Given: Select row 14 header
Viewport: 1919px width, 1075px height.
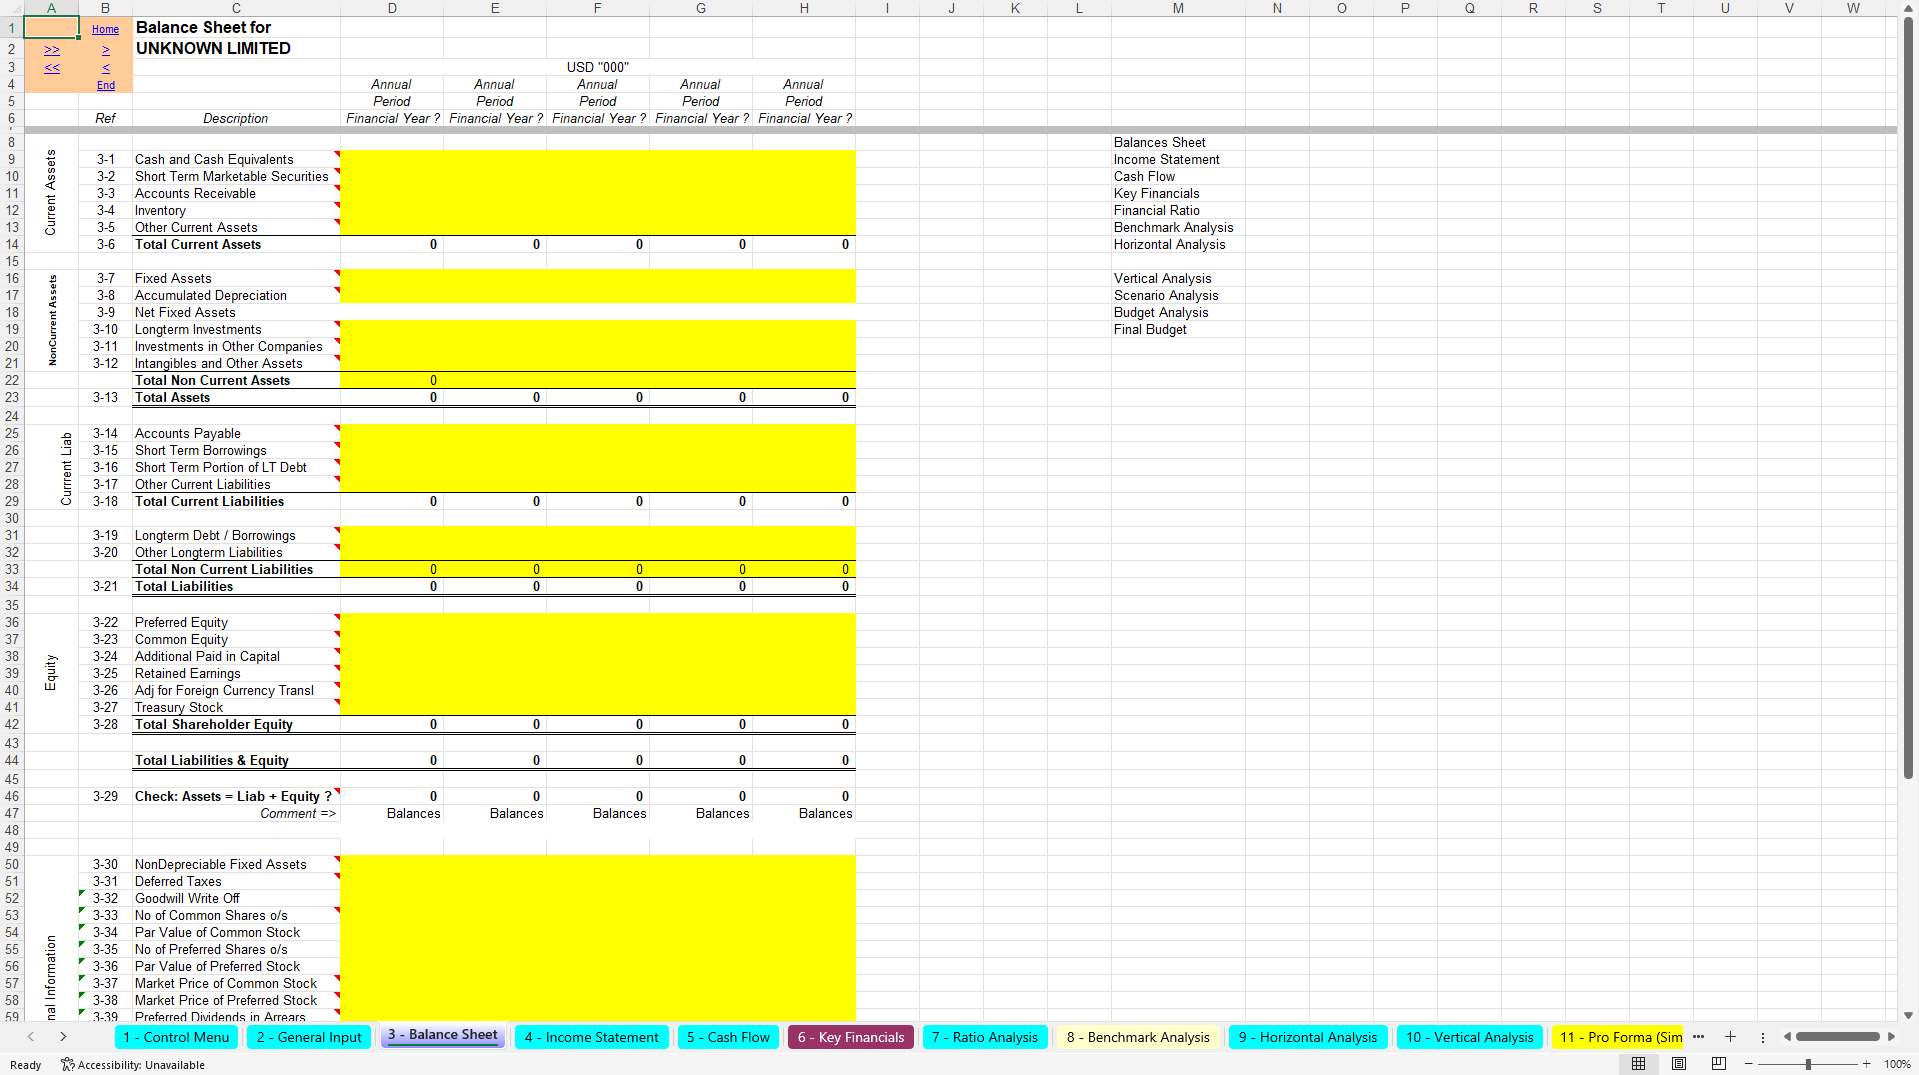Looking at the screenshot, I should click(11, 244).
